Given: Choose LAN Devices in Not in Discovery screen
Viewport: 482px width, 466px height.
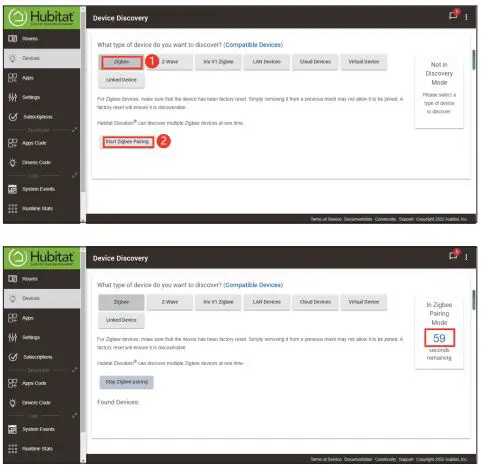Looking at the screenshot, I should click(x=267, y=62).
